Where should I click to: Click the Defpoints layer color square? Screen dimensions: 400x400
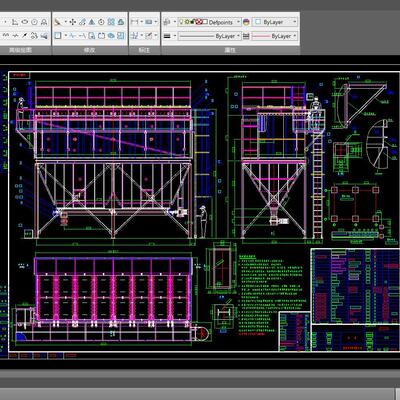coord(205,22)
